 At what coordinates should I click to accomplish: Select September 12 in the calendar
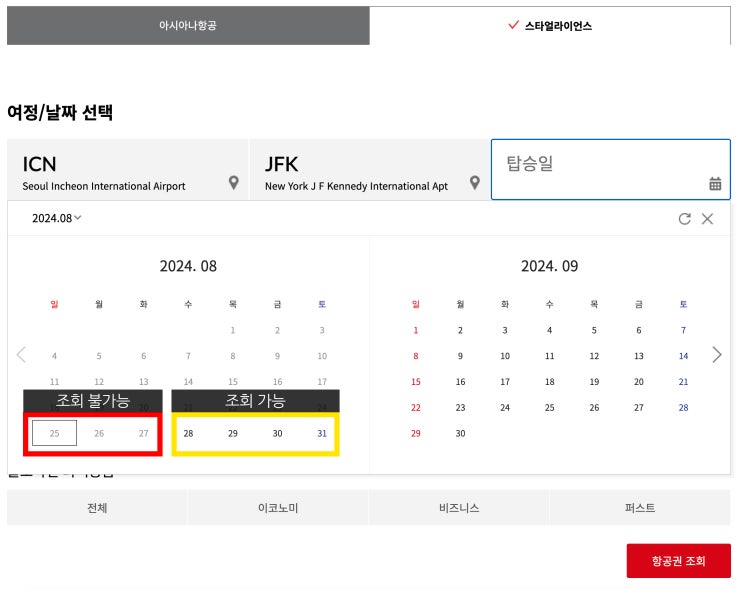pyautogui.click(x=594, y=356)
